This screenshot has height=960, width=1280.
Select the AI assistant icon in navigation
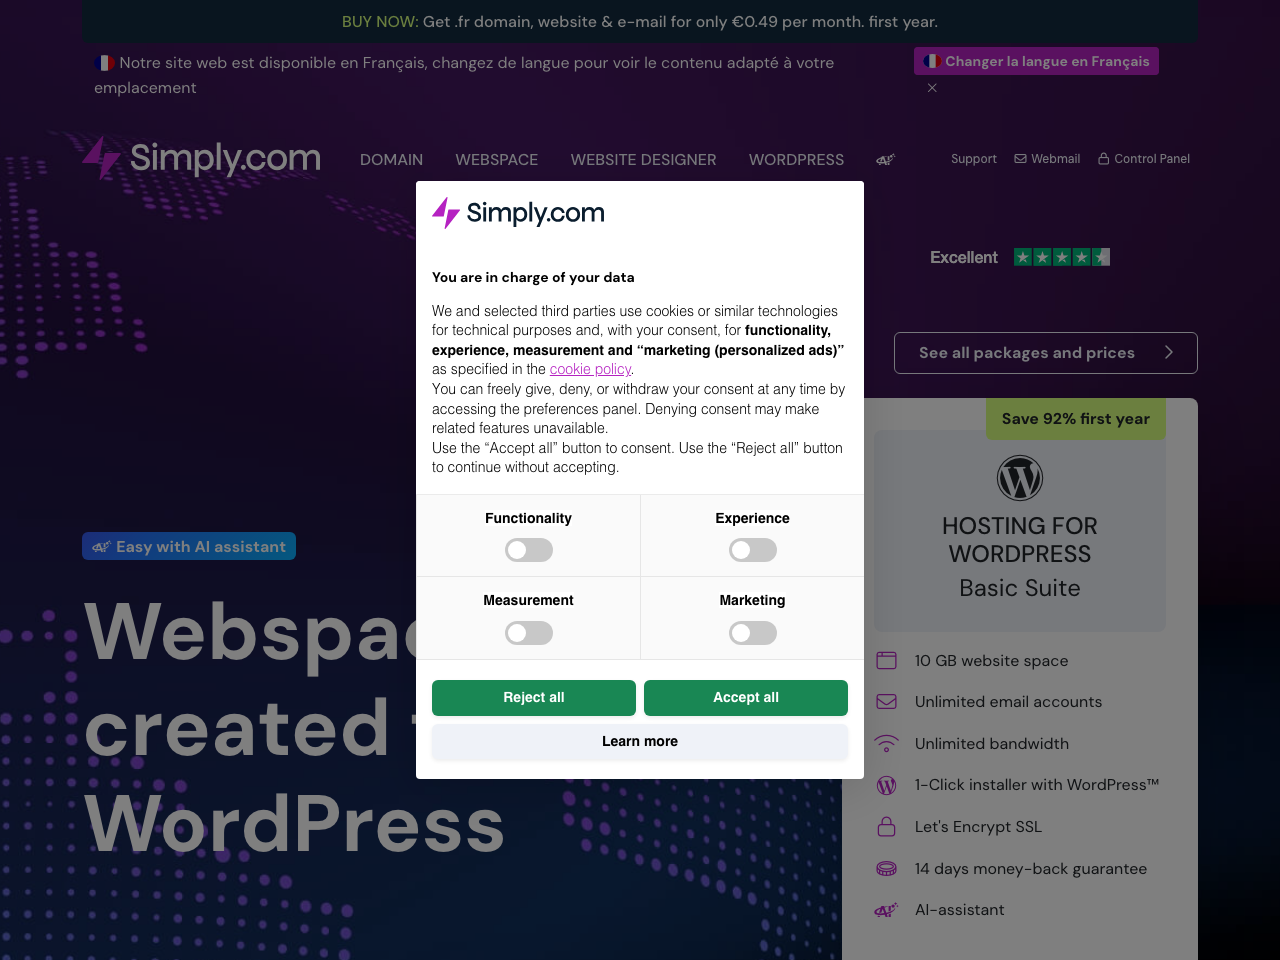(884, 159)
